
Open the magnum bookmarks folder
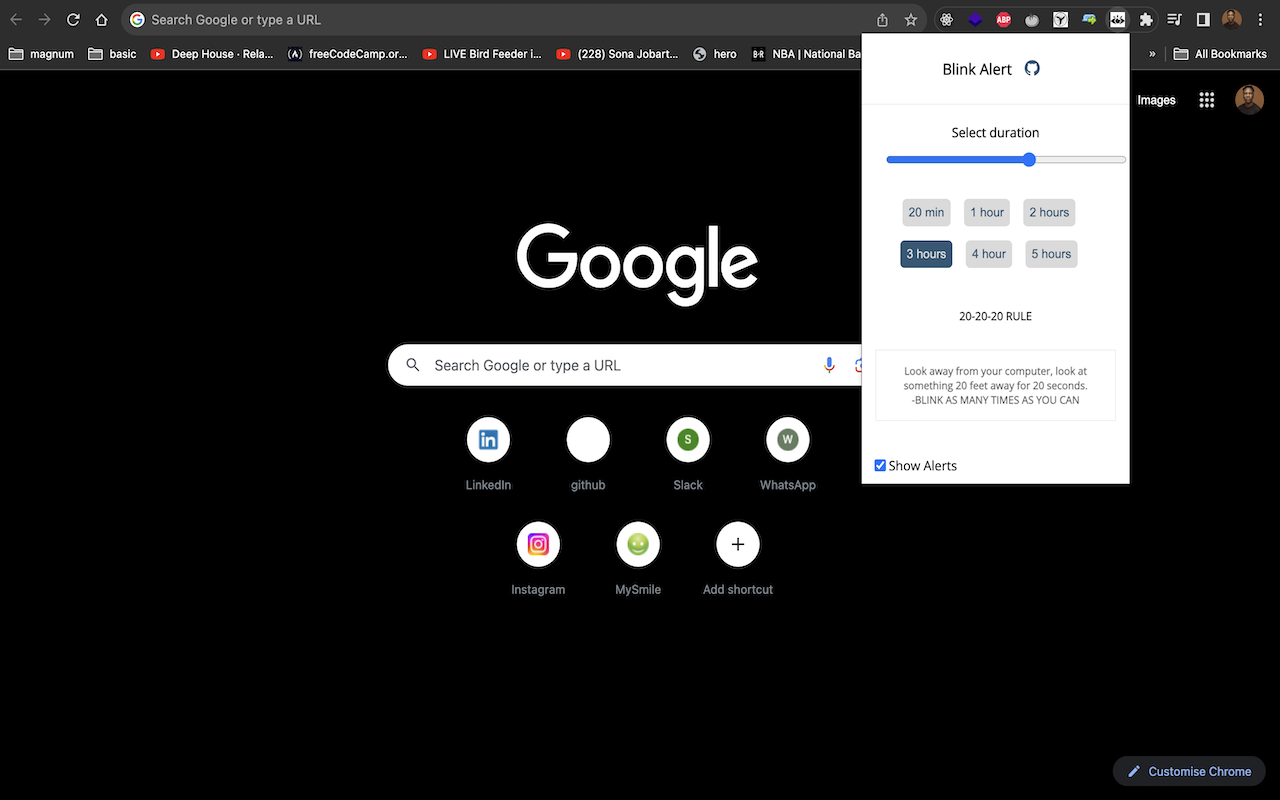tap(41, 54)
